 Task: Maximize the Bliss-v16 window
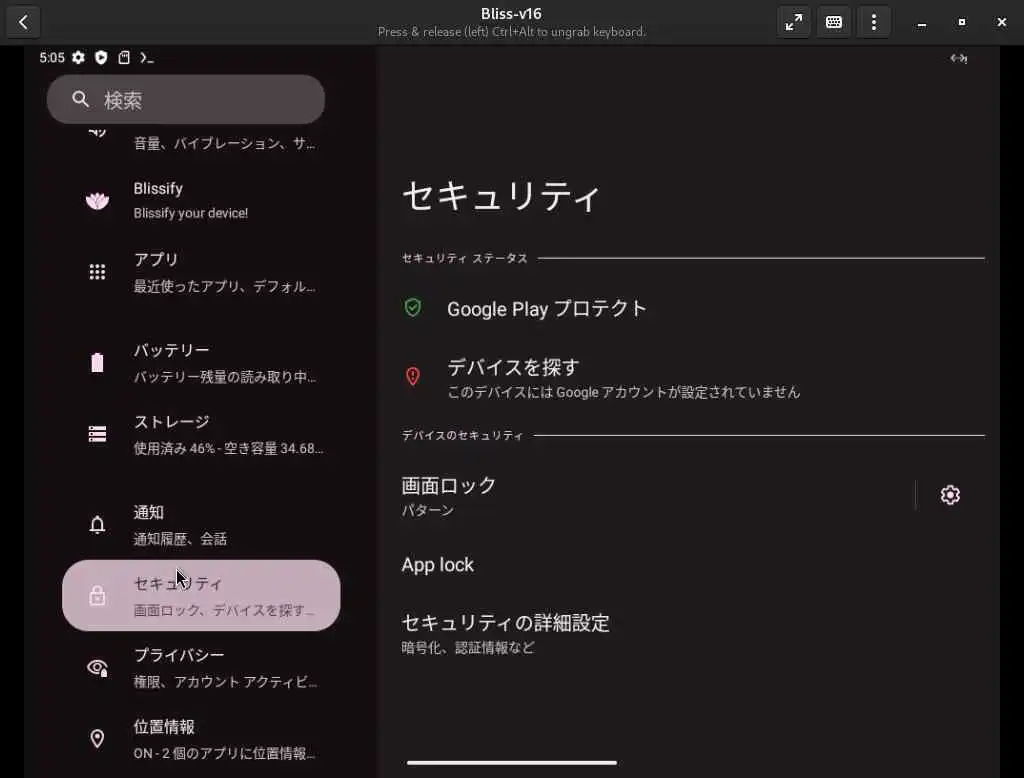961,22
